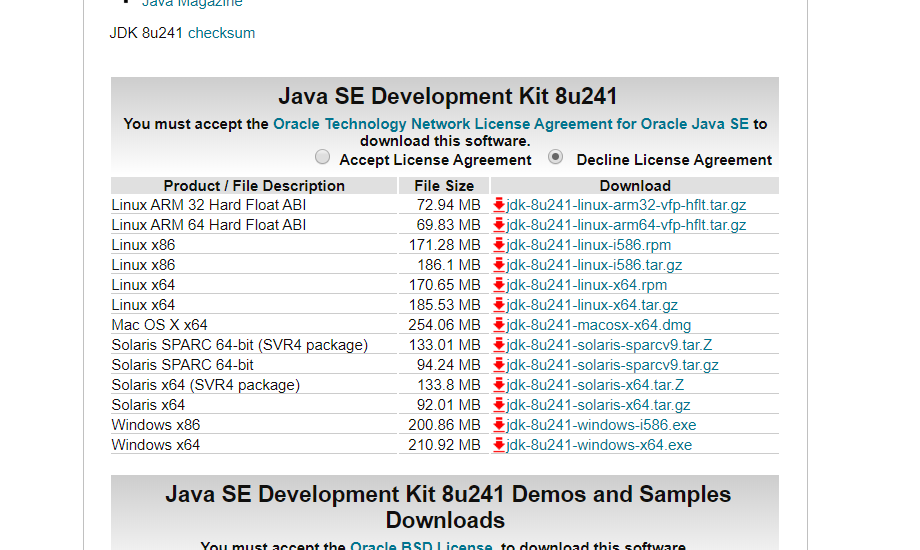Screen dimensions: 920x550
Task: Click the 170.65 MB file size
Action: (x=444, y=285)
